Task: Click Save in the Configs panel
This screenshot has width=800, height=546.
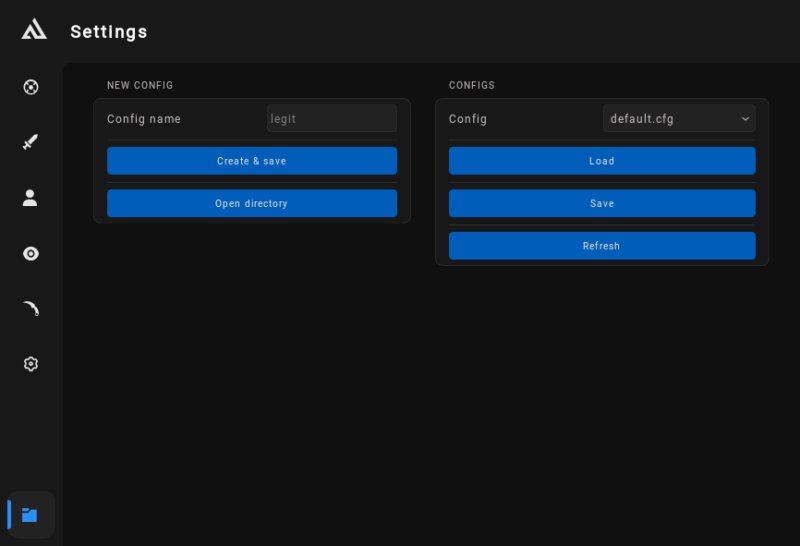Action: pos(601,204)
